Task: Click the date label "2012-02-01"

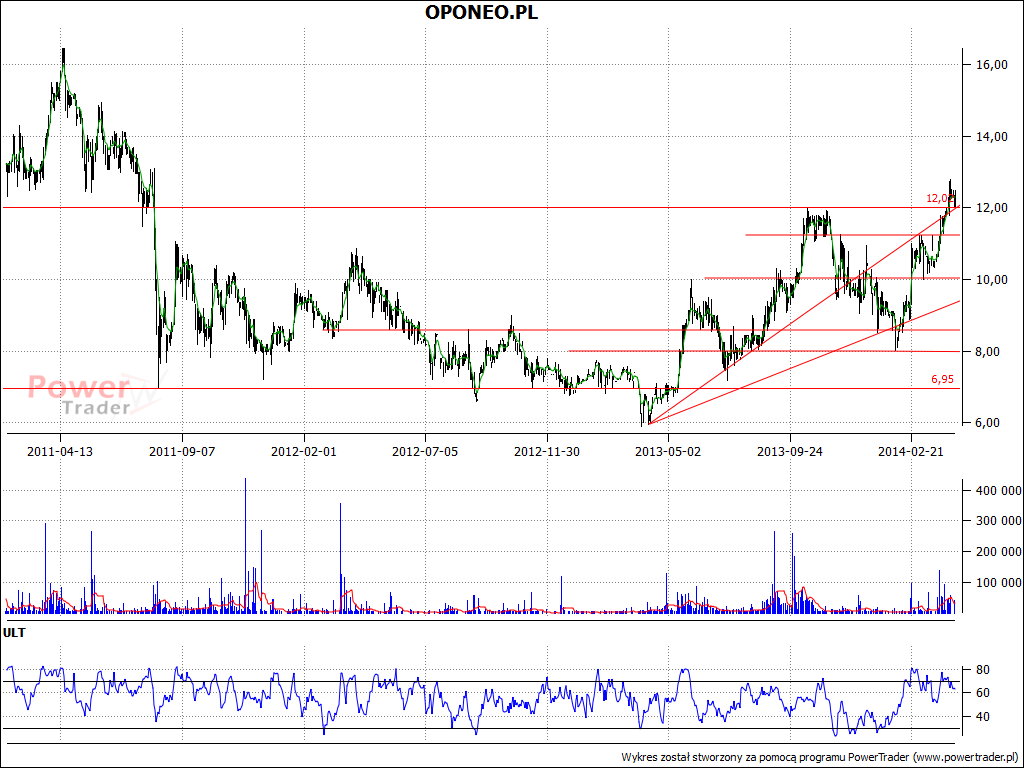Action: coord(304,451)
